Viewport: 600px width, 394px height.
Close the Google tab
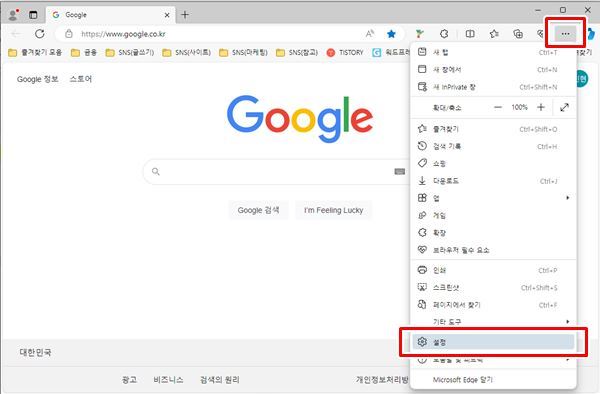167,15
